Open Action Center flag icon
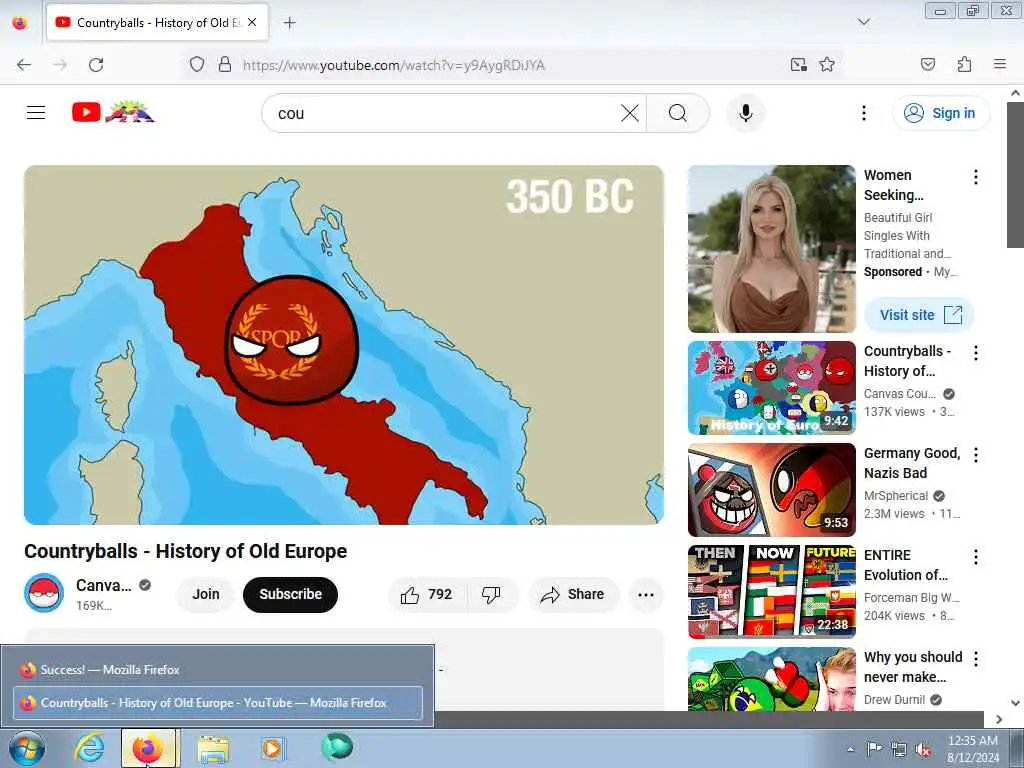 874,749
